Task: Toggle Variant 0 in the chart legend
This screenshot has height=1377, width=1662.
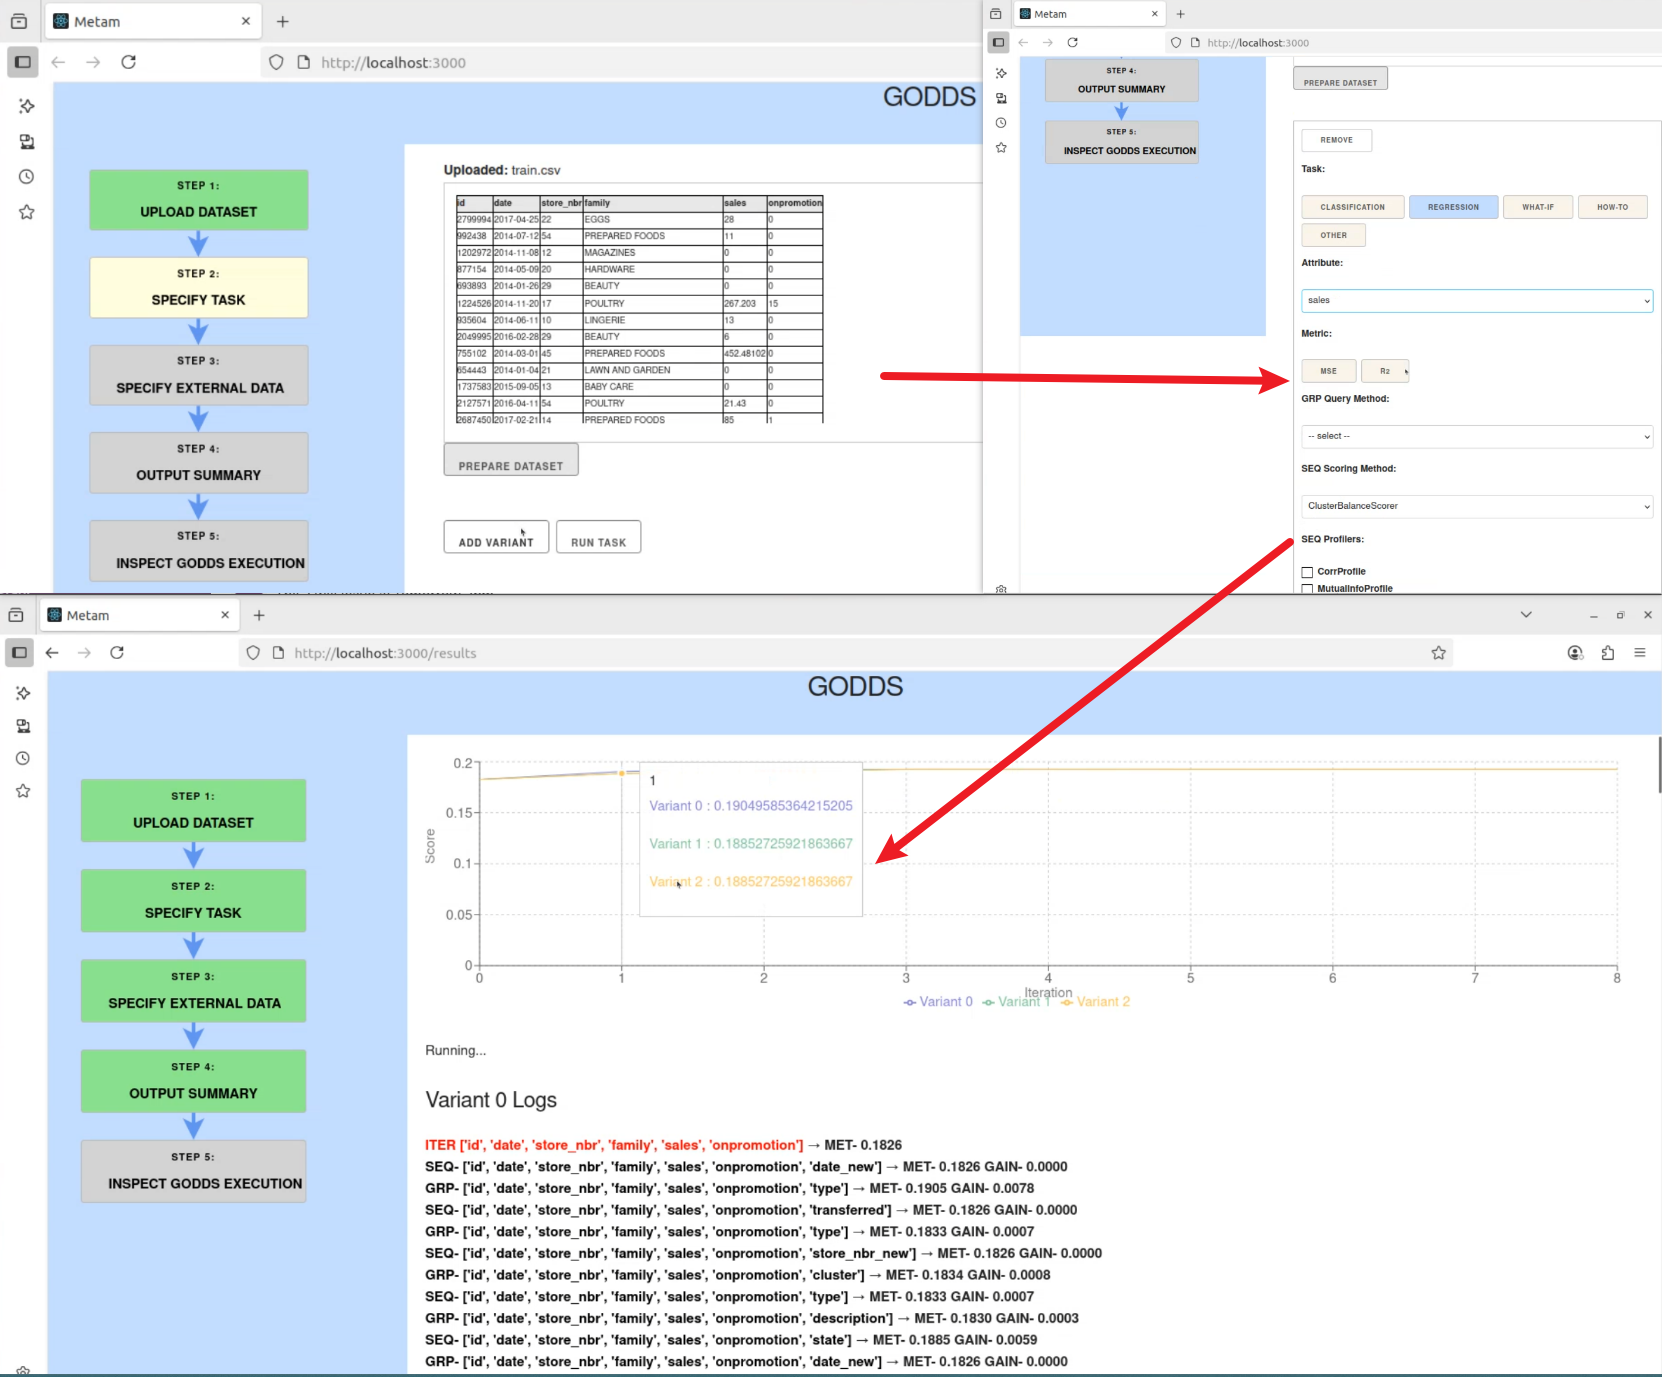Action: point(938,1002)
